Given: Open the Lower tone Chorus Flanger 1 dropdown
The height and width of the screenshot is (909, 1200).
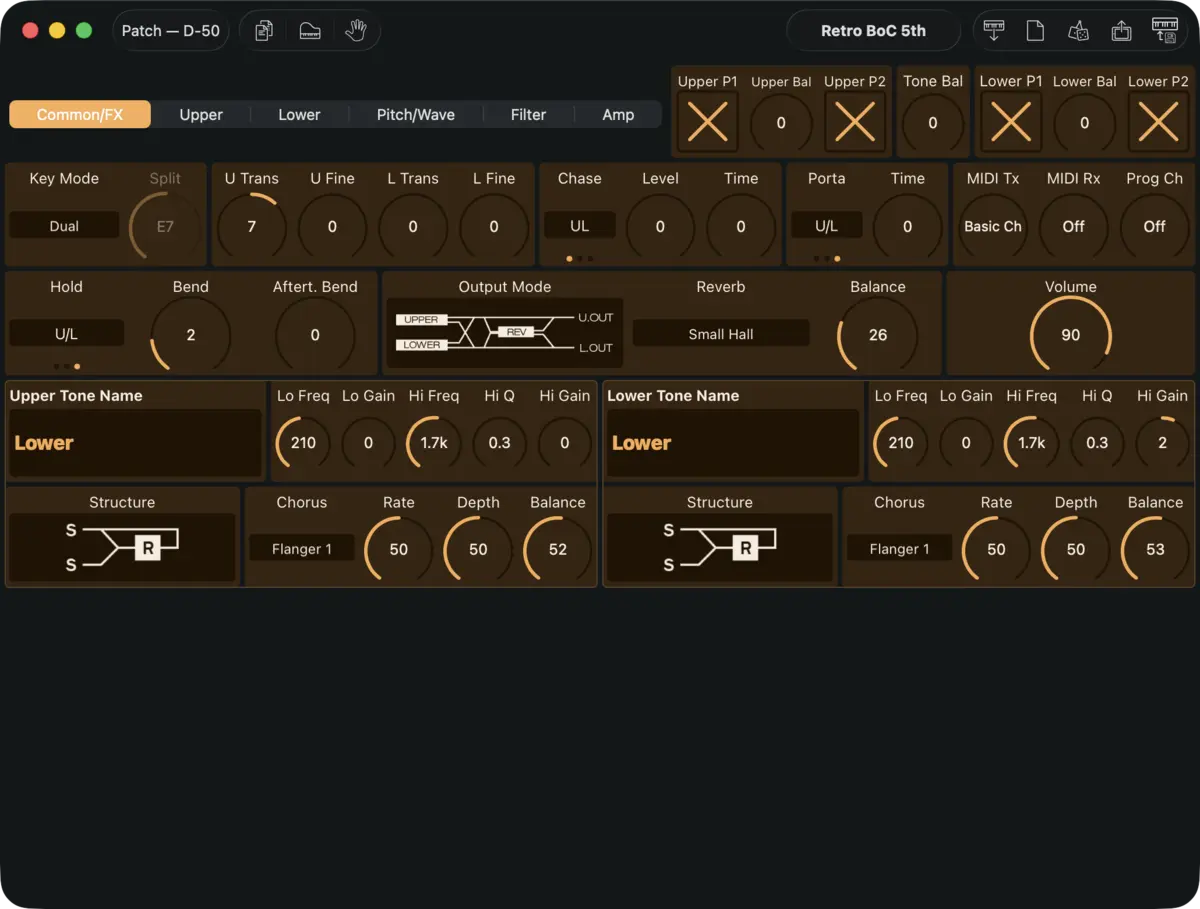Looking at the screenshot, I should point(899,549).
